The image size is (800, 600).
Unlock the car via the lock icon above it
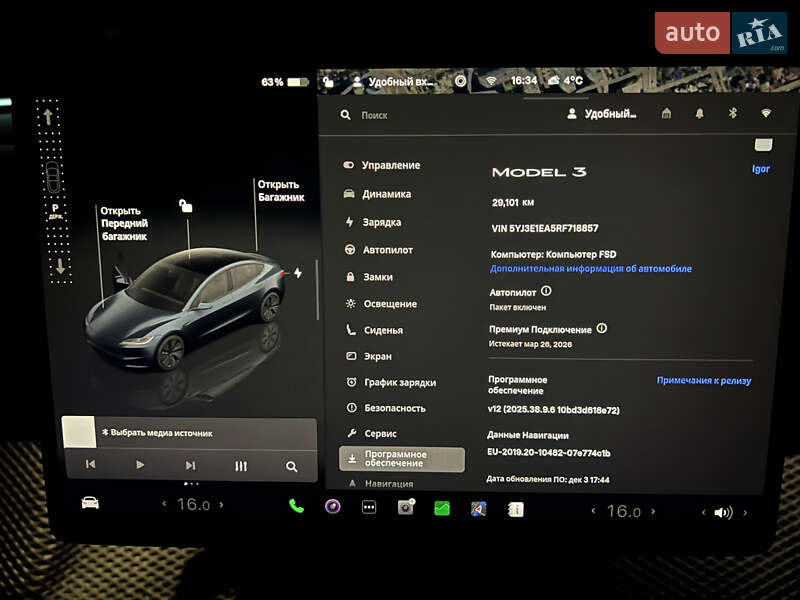coord(187,206)
